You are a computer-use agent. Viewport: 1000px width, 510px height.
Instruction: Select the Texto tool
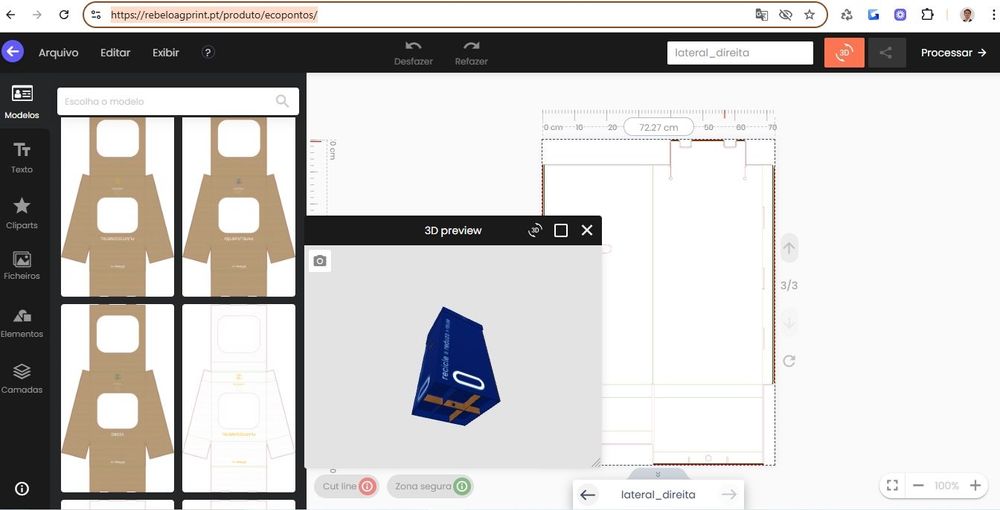click(22, 157)
